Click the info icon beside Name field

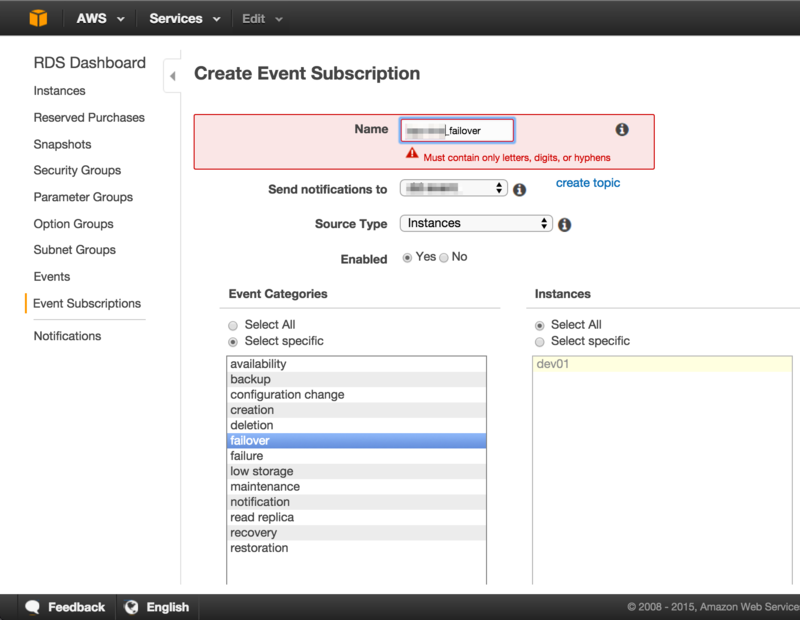tap(621, 130)
